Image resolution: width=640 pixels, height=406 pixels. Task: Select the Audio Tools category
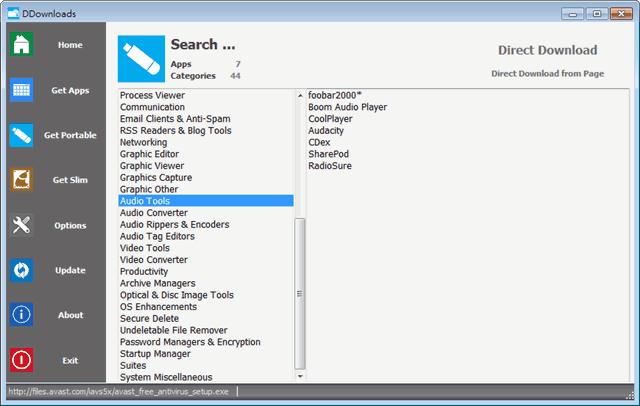(x=145, y=201)
